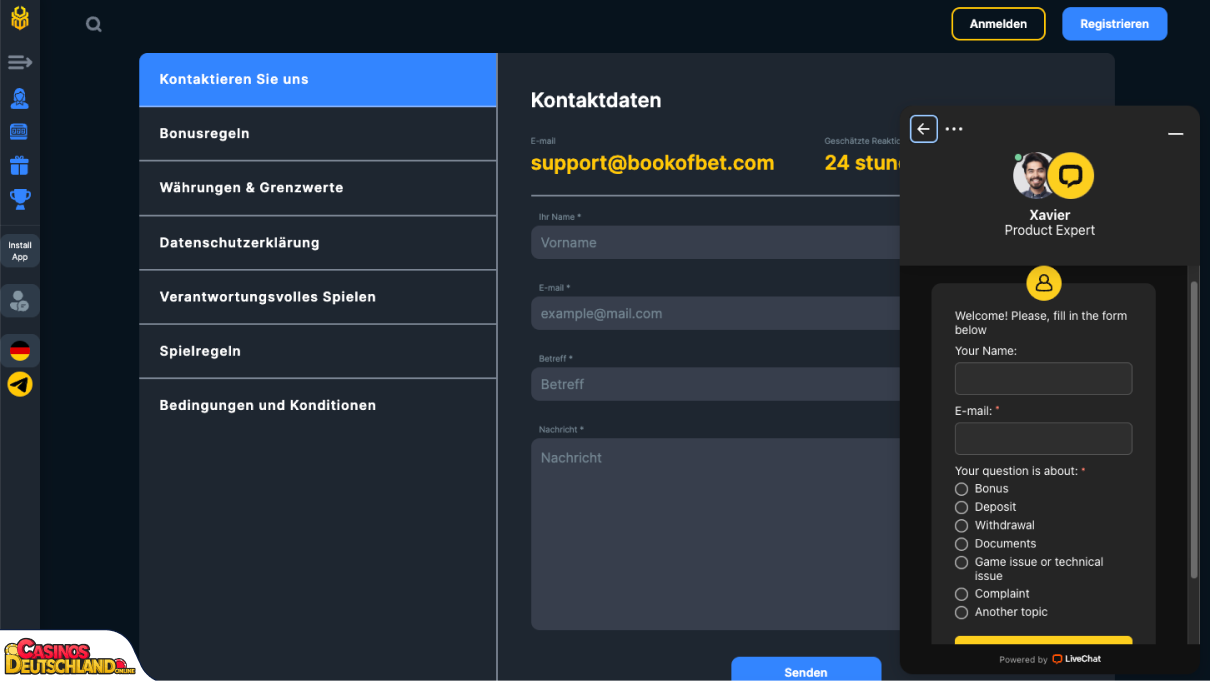Click the yellow user avatar icon above the form
This screenshot has height=681, width=1210.
[1044, 283]
